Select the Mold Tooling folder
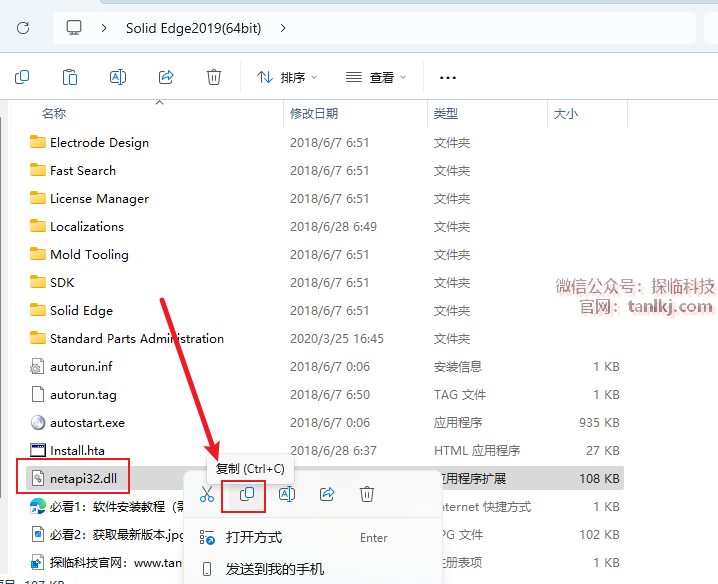The image size is (718, 584). [x=89, y=255]
